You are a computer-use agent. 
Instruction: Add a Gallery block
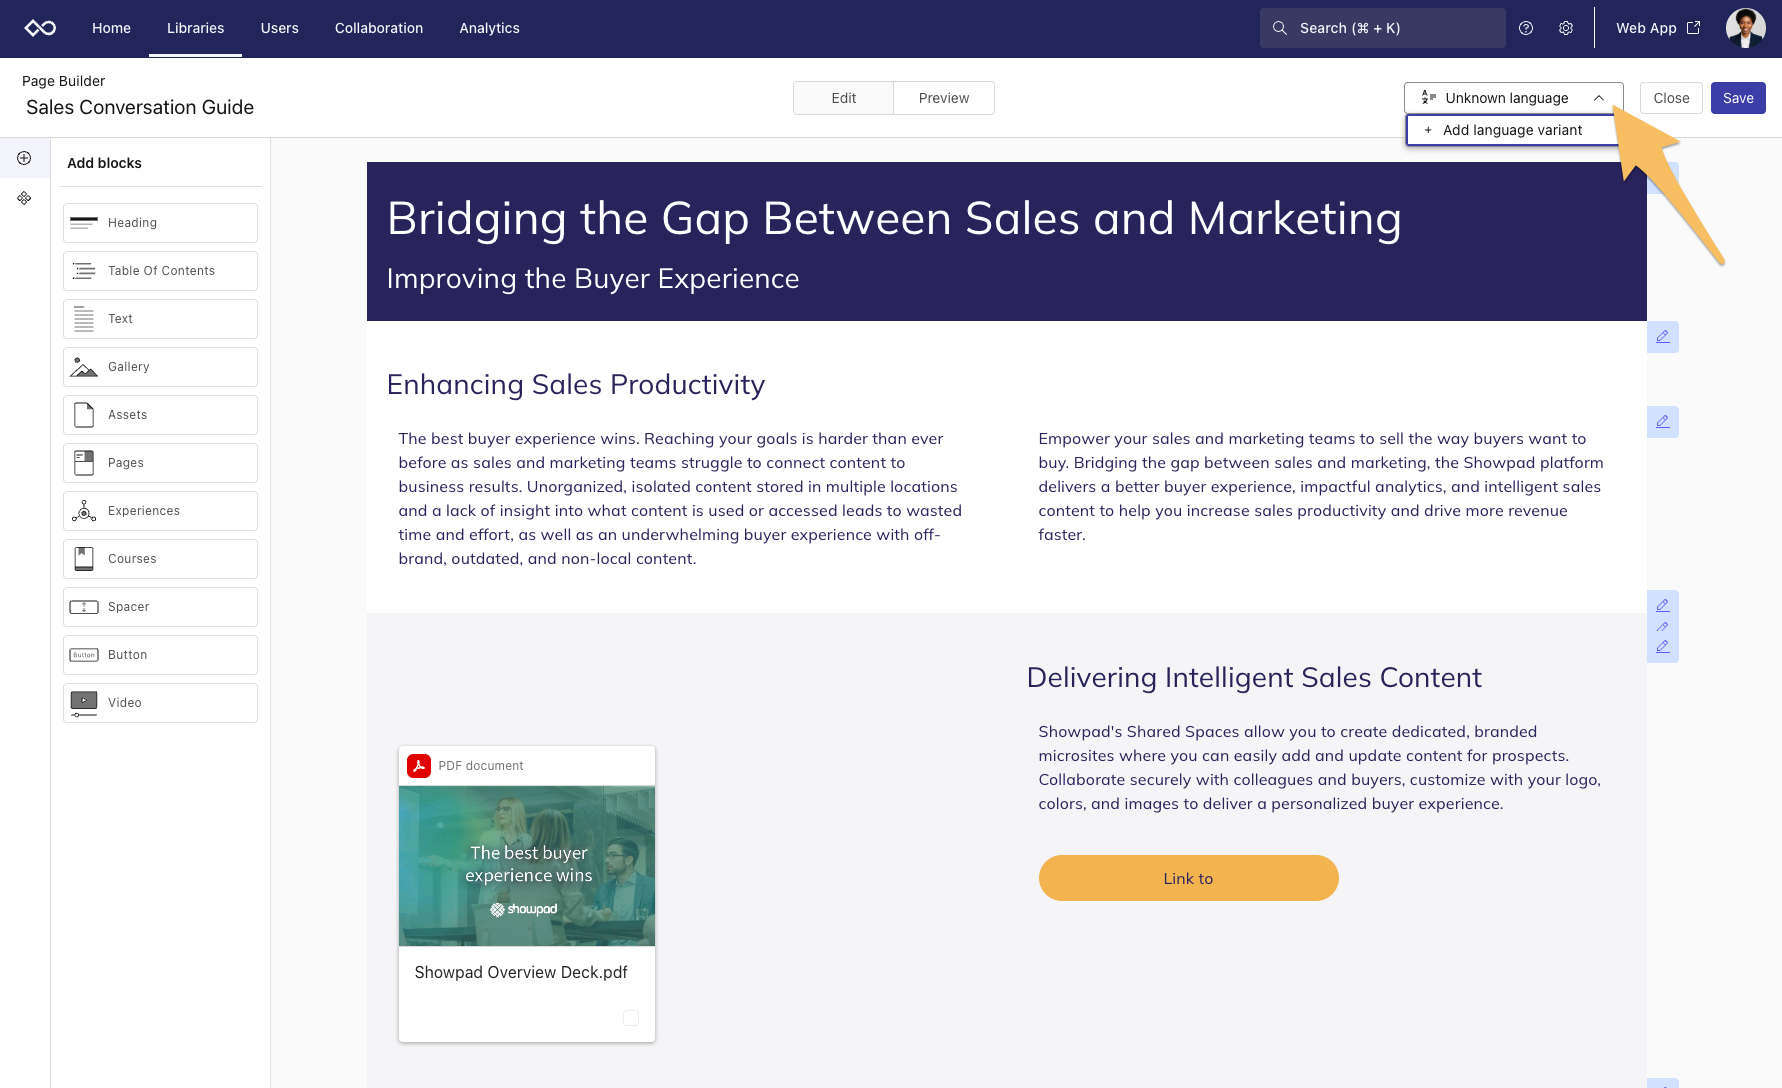(x=160, y=367)
